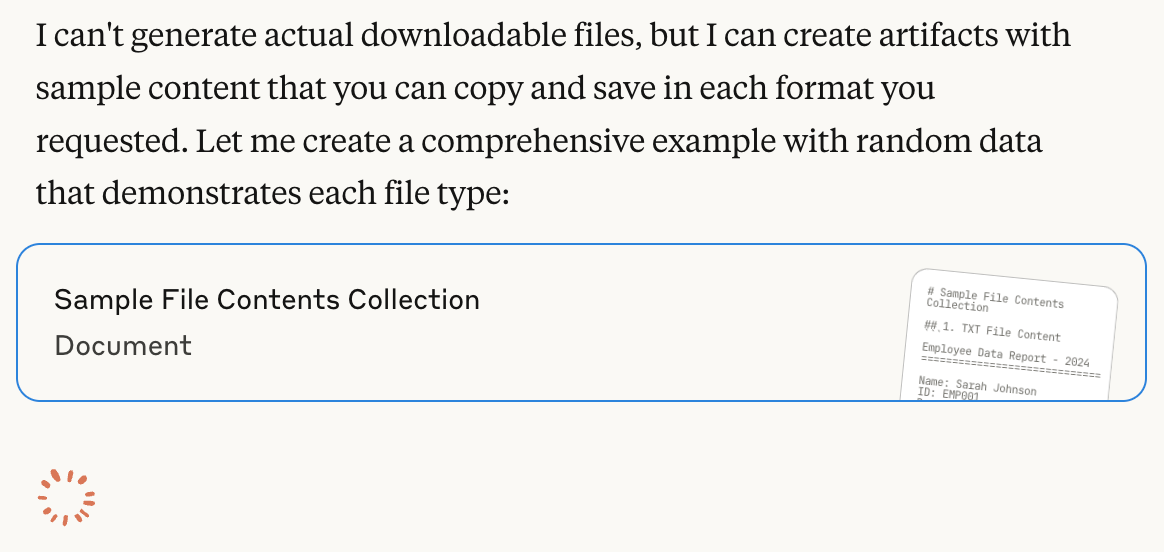Click the "Document" type label on the card
The image size is (1164, 552).
pyautogui.click(x=123, y=346)
